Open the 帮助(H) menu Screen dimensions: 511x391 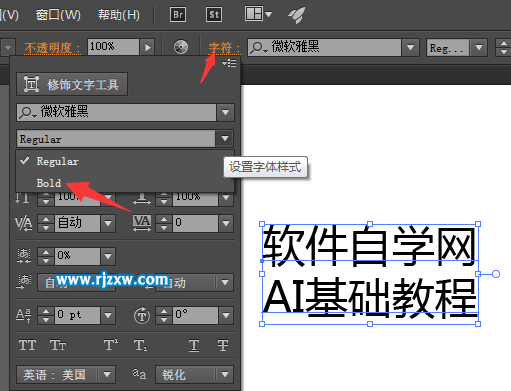119,15
